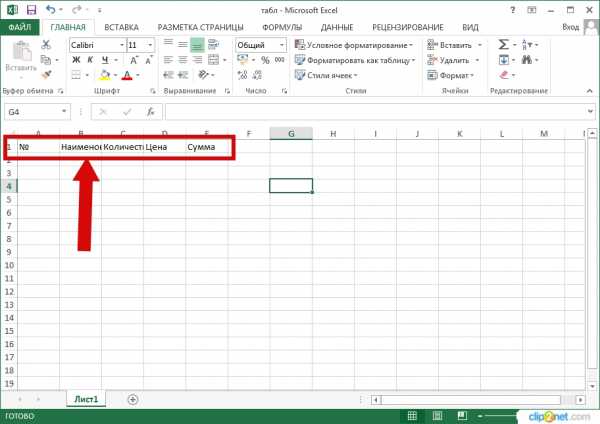
Task: Open the Общий number format dropdown
Action: [281, 45]
